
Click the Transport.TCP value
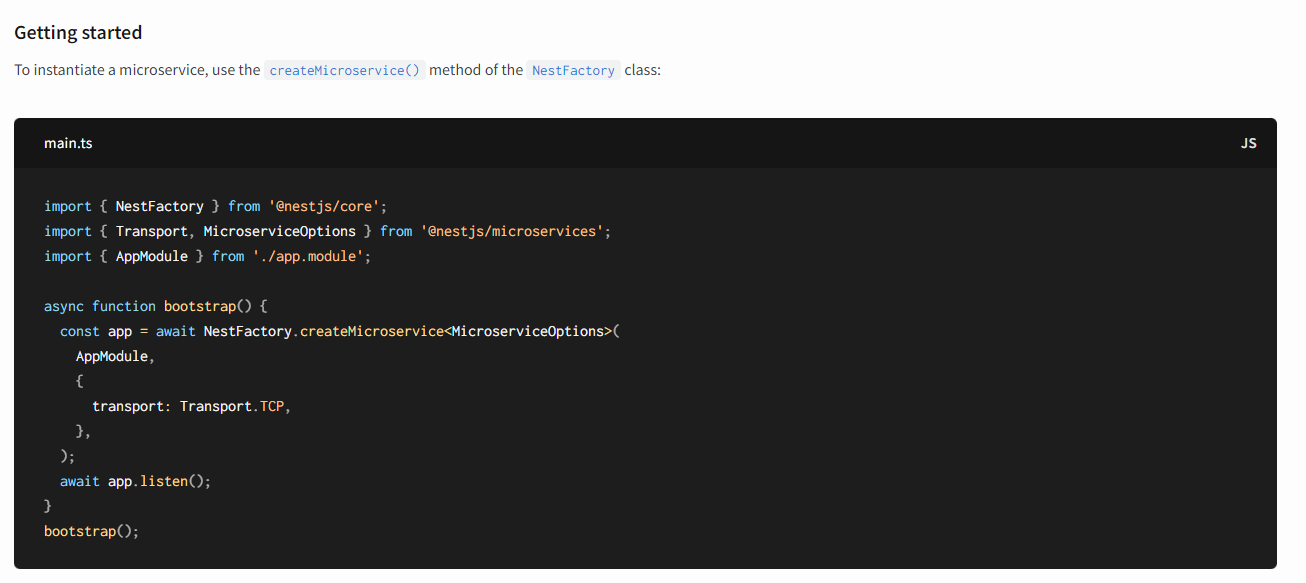point(232,406)
